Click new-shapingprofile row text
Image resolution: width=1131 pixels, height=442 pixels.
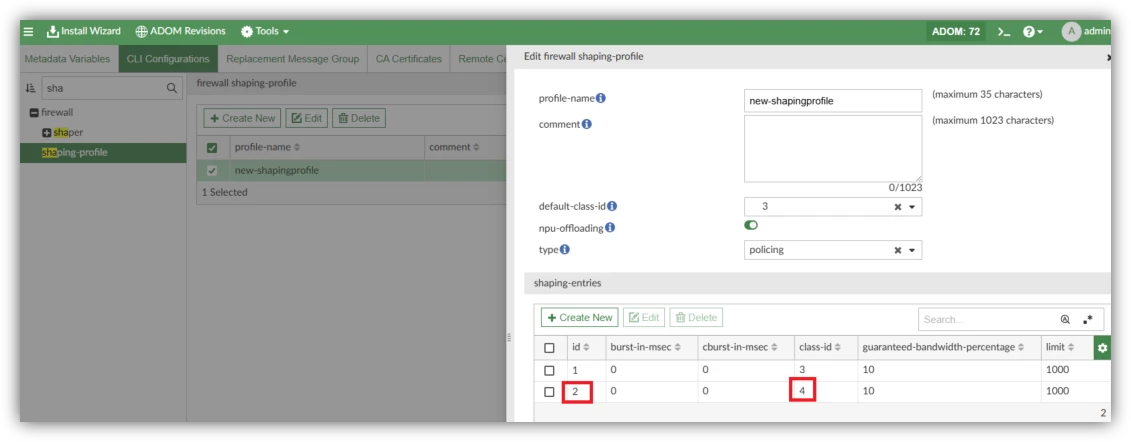coord(276,171)
